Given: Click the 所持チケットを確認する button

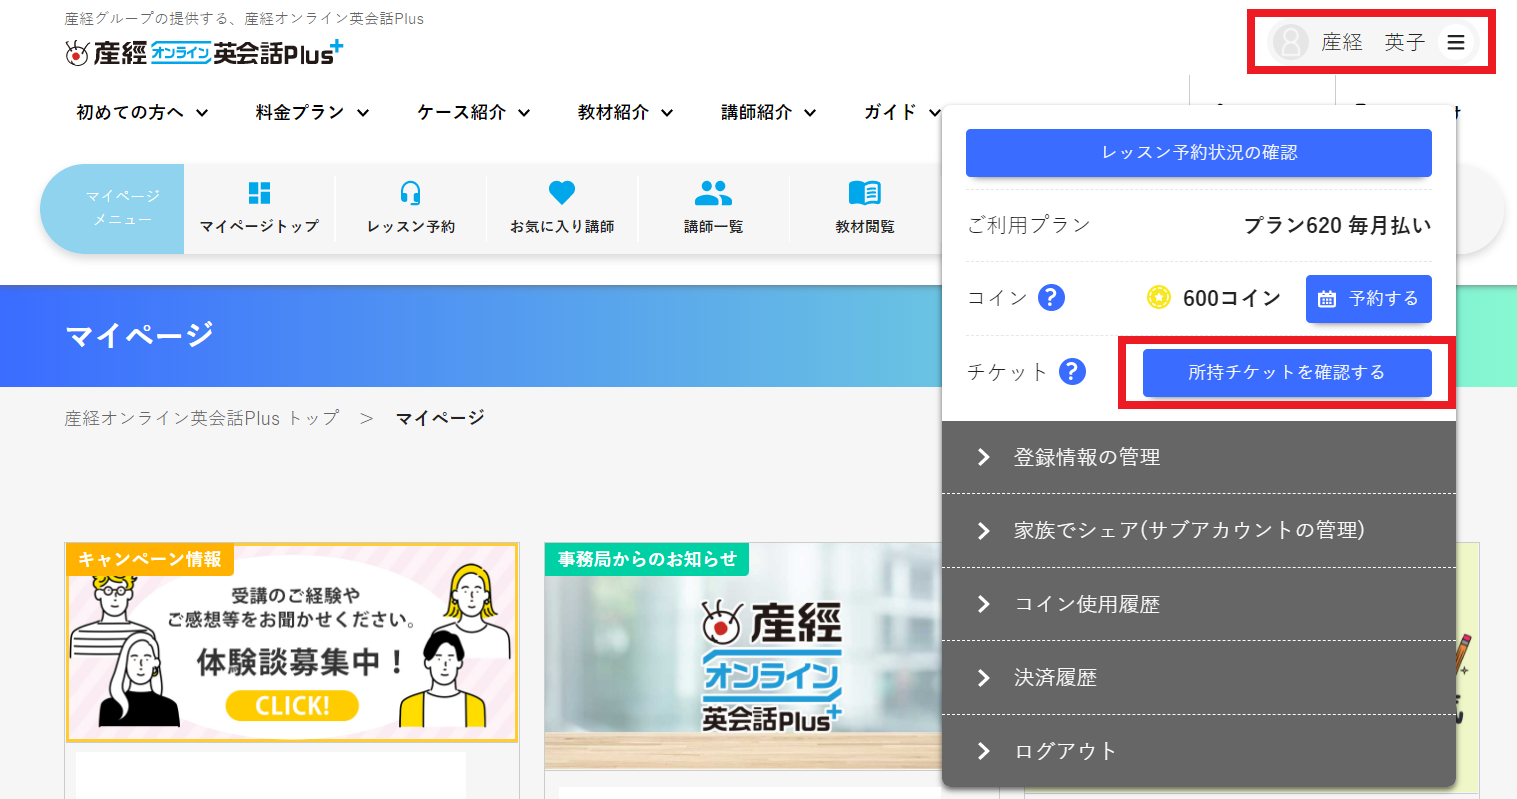Looking at the screenshot, I should (x=1287, y=372).
